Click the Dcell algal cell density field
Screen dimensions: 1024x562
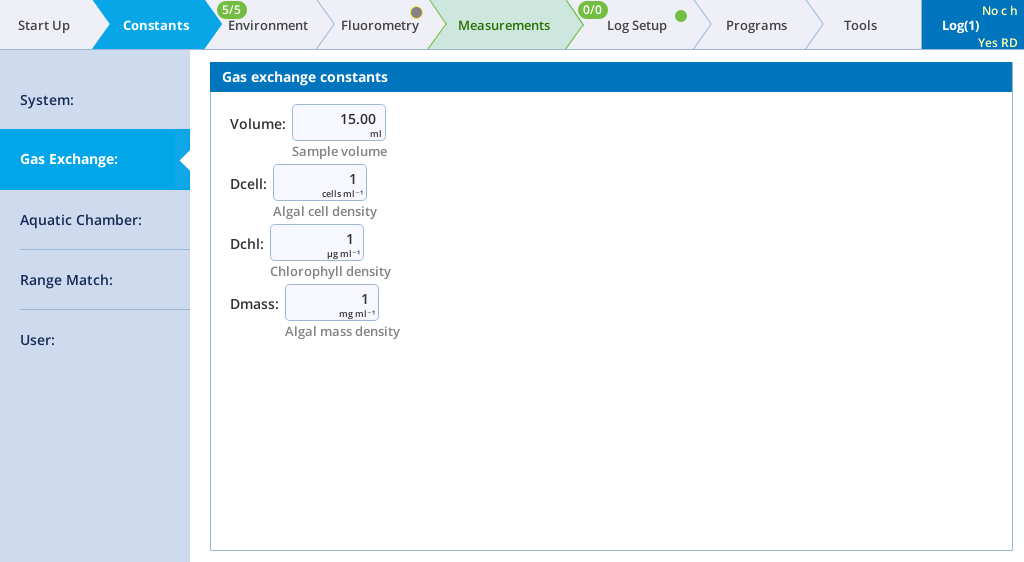(319, 182)
